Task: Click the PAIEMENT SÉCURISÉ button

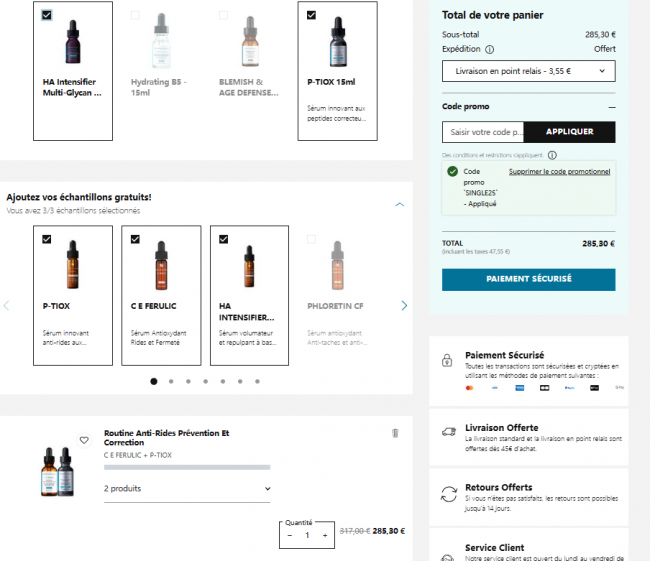Action: click(528, 279)
